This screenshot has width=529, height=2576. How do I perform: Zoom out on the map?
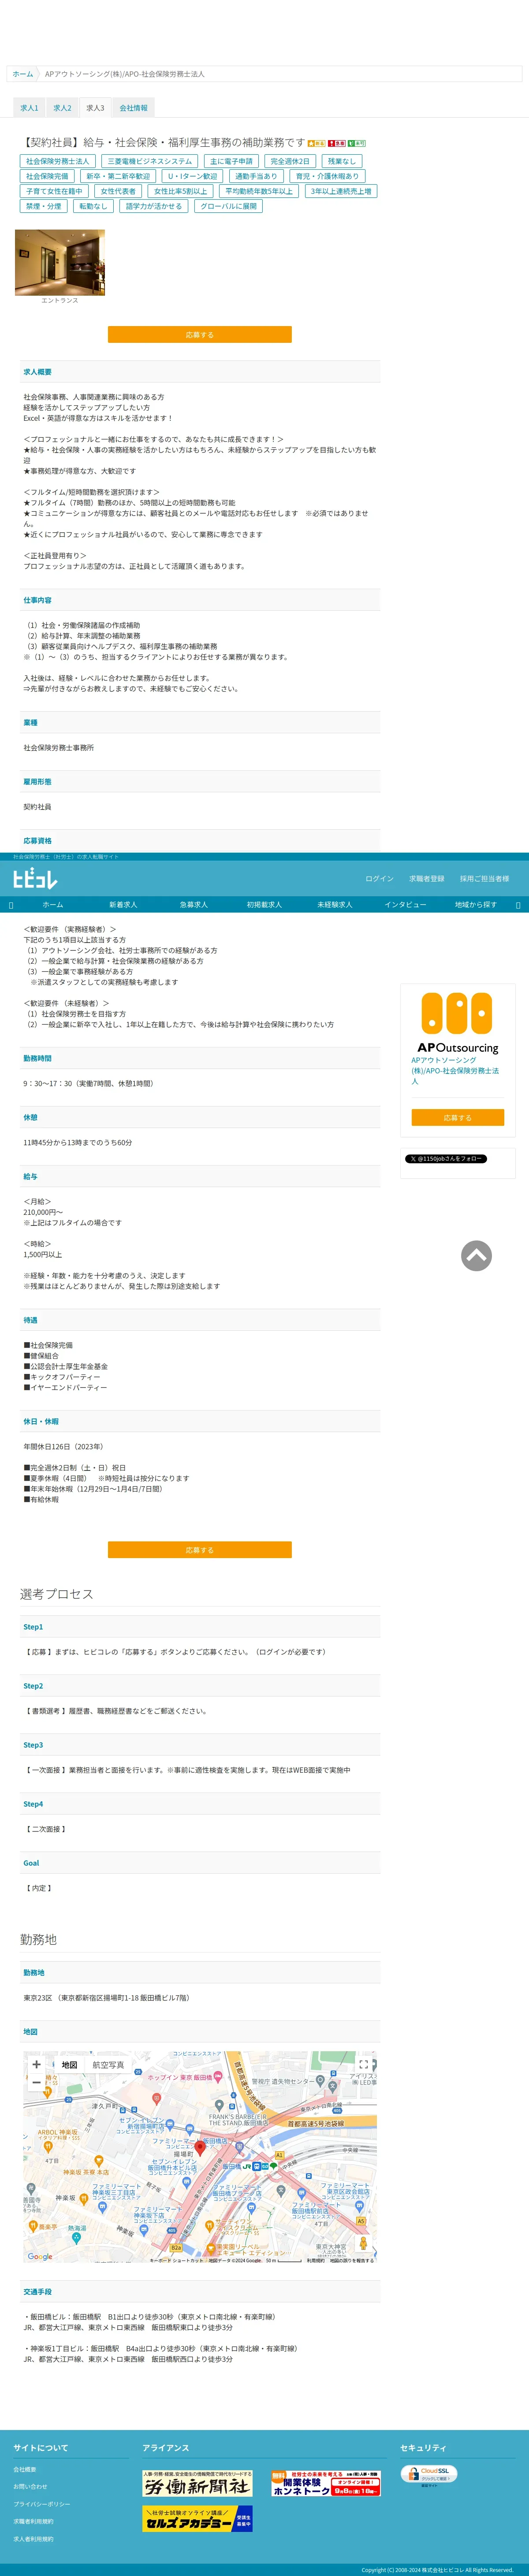pyautogui.click(x=37, y=2083)
